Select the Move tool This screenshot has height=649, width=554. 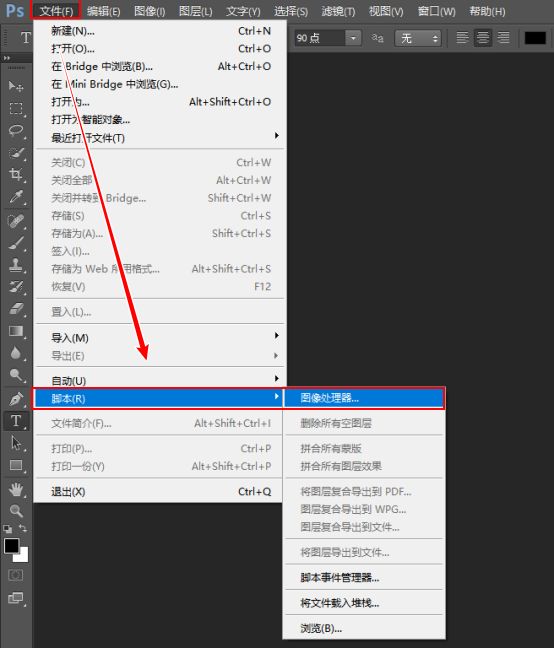tap(16, 86)
